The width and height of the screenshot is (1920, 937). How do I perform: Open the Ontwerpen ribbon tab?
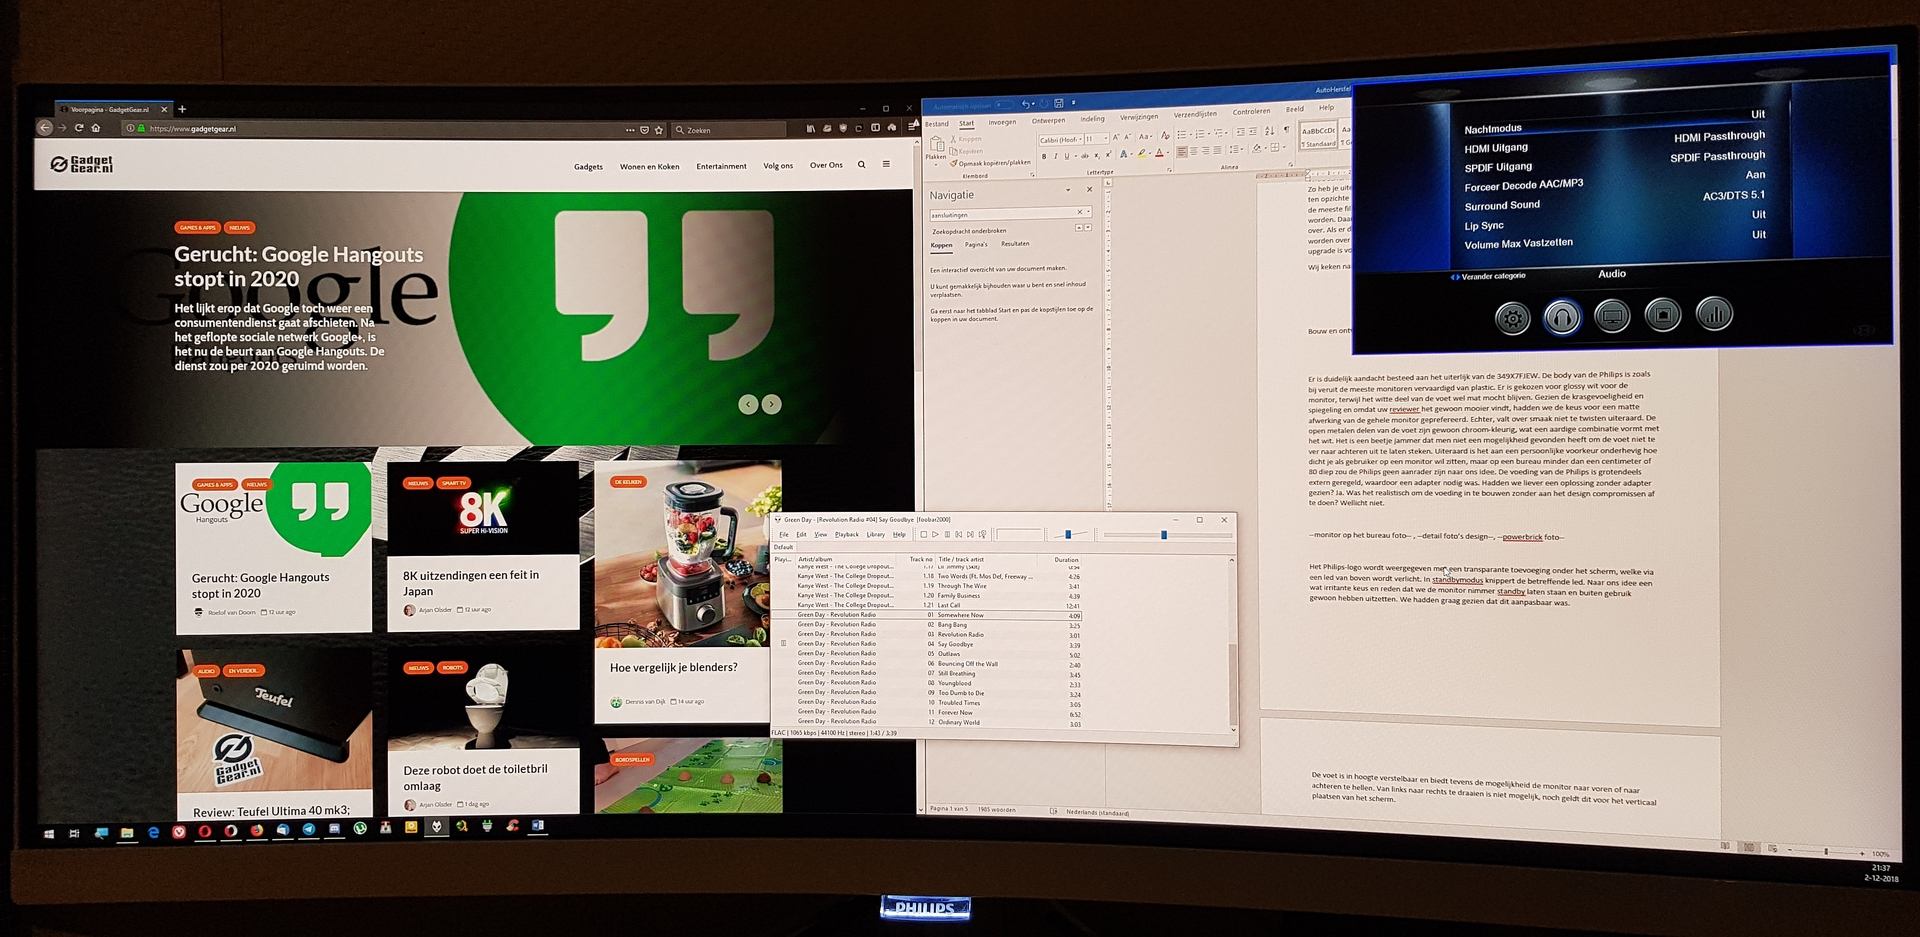click(1048, 120)
